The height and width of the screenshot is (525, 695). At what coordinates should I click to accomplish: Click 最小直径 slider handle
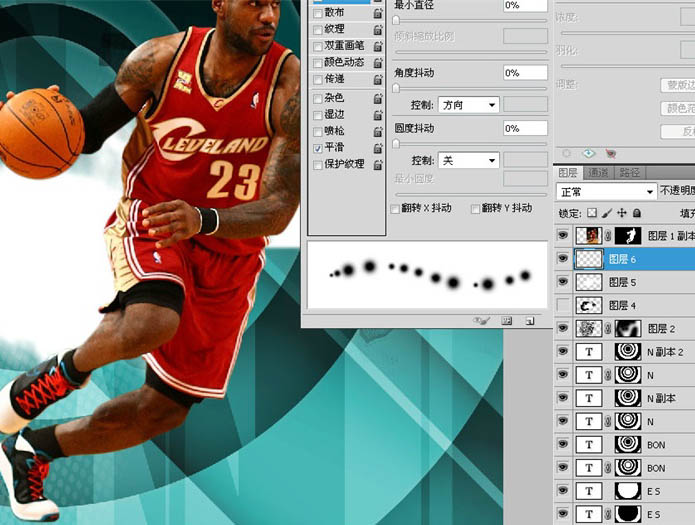[396, 20]
